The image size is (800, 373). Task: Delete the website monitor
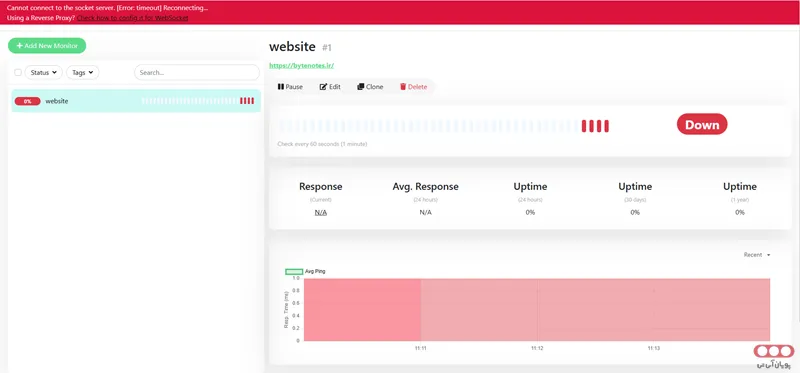(x=413, y=87)
